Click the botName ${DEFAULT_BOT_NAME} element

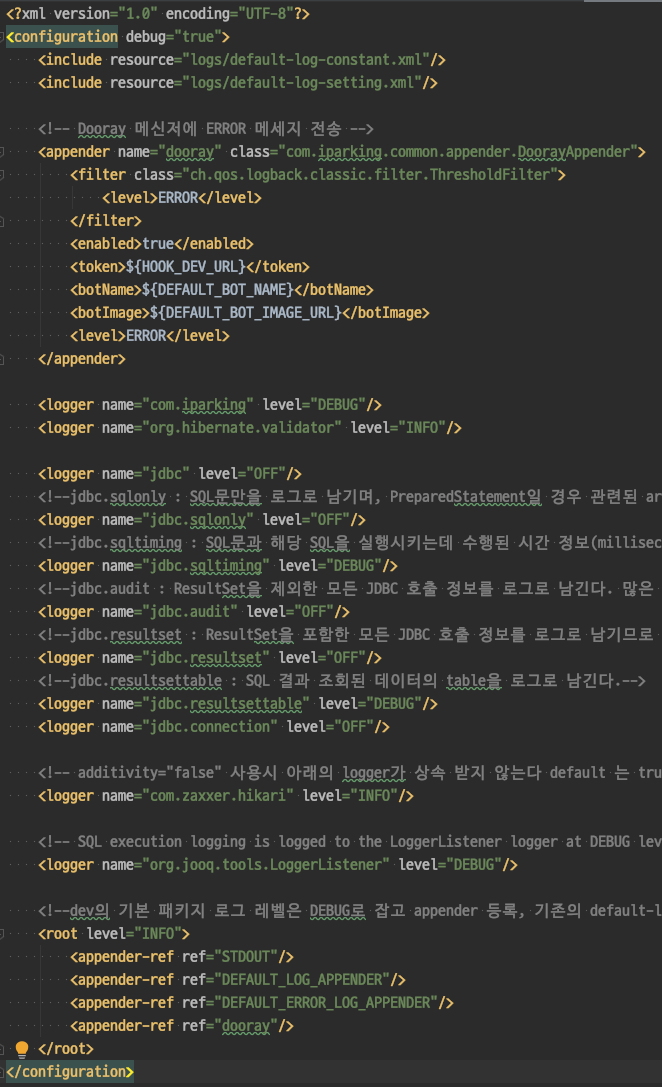click(x=222, y=289)
